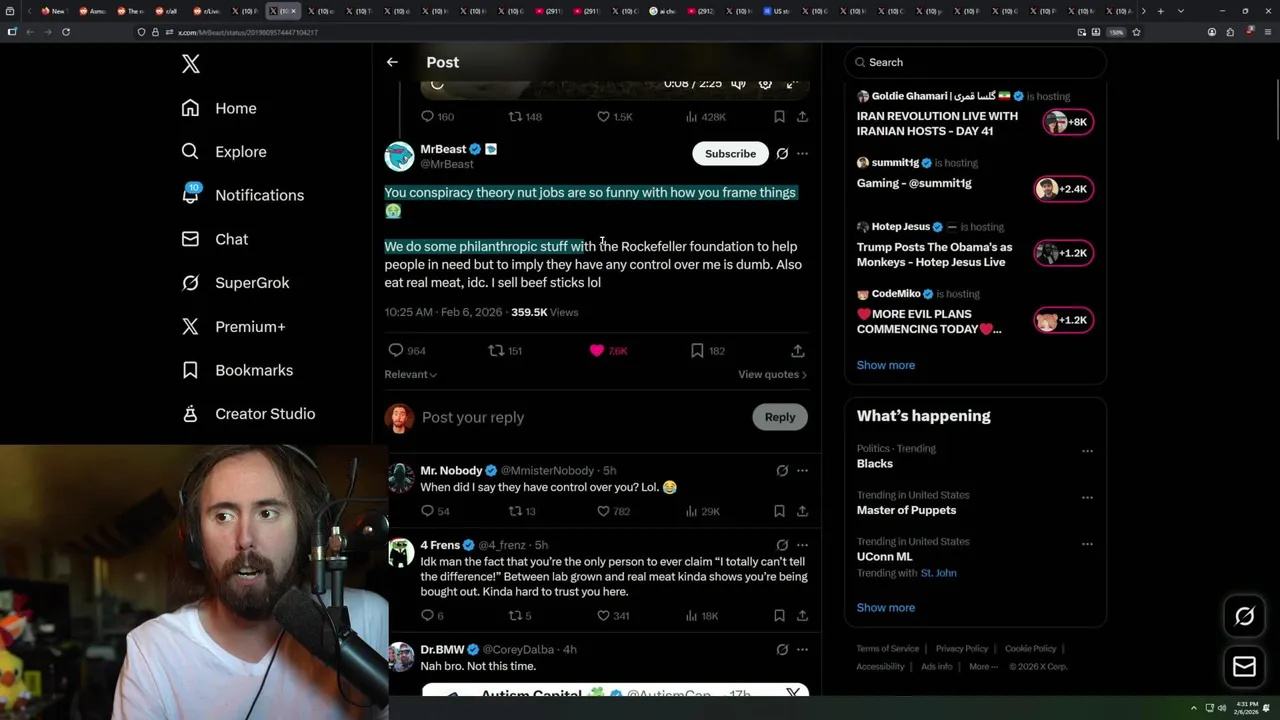Viewport: 1280px width, 720px height.
Task: Share the MrBeast post
Action: point(797,350)
